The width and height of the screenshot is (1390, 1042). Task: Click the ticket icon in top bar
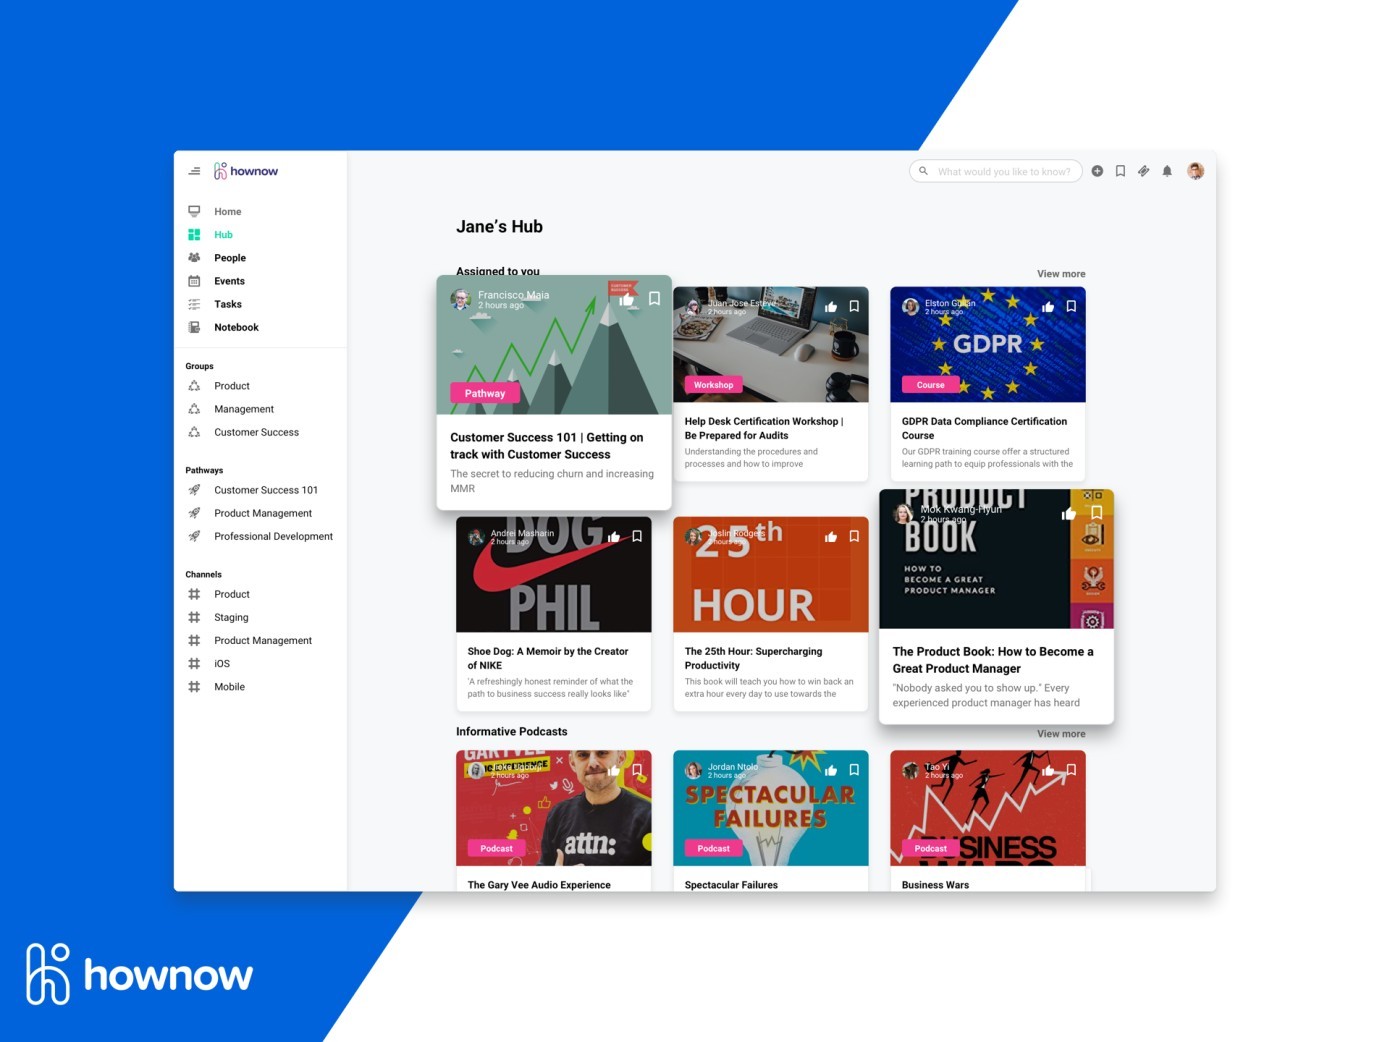[x=1144, y=171]
